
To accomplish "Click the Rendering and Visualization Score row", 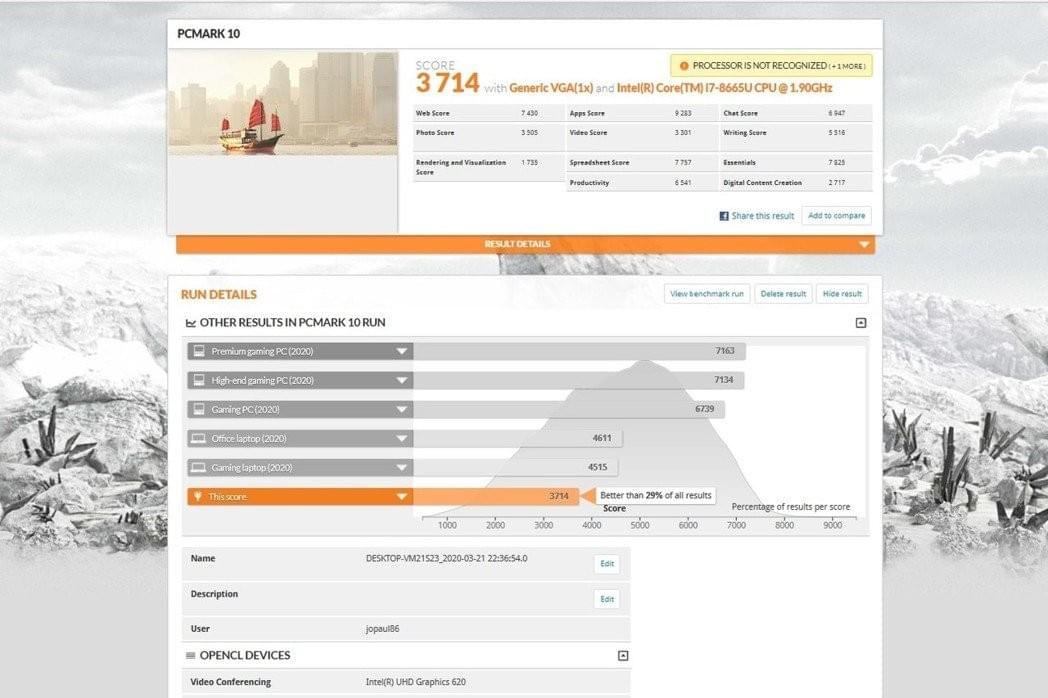I will pyautogui.click(x=489, y=167).
